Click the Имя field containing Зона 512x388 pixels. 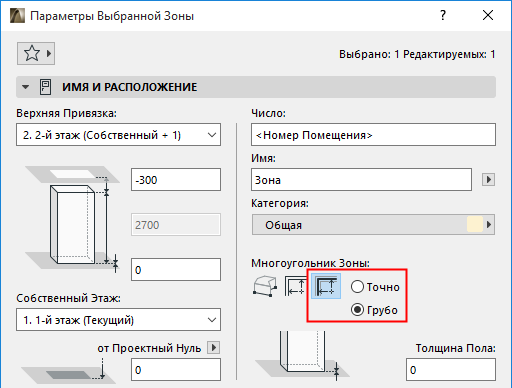[x=361, y=180]
